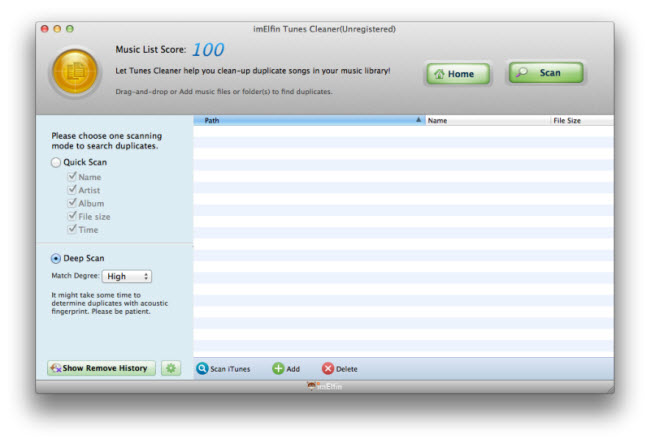Click the 'Music List Score:' label
This screenshot has width=650, height=443.
[151, 50]
